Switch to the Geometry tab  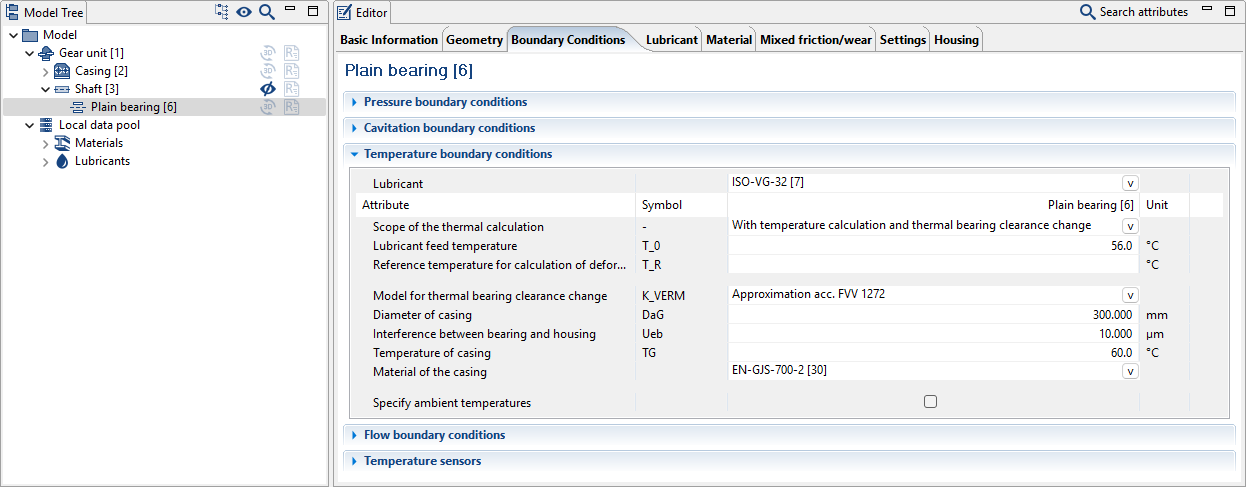point(474,40)
